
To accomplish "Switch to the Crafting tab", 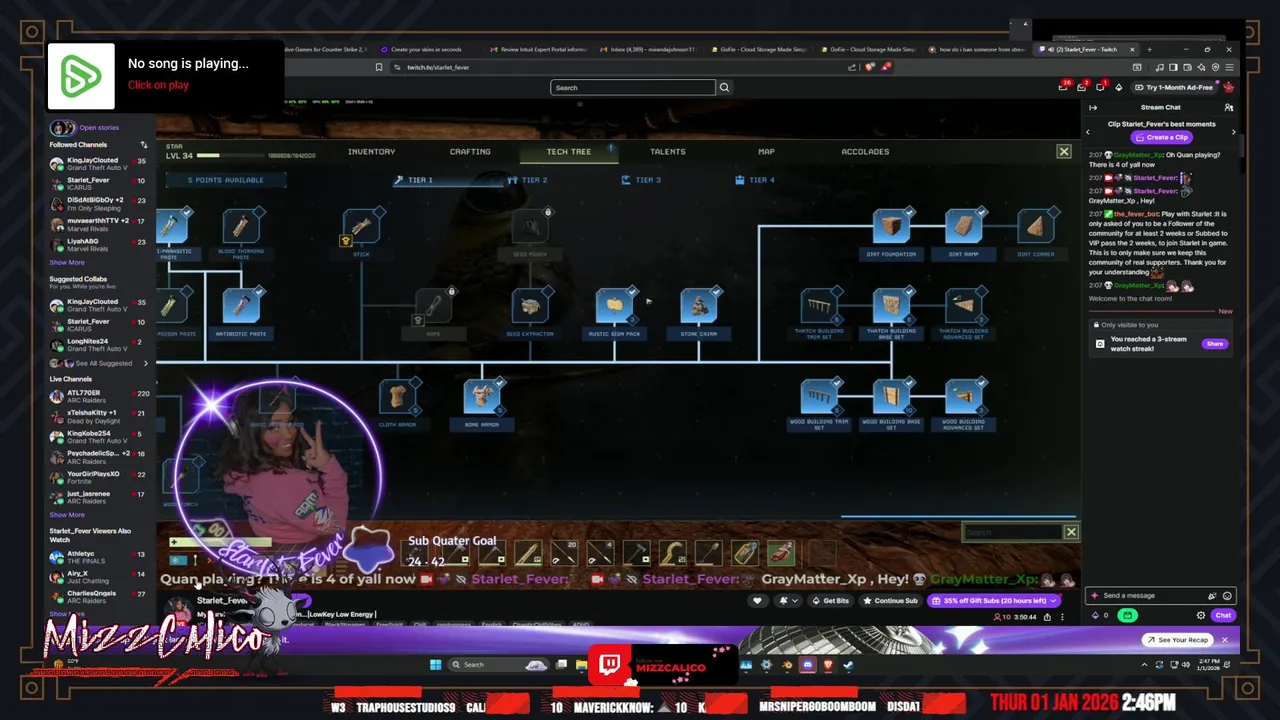I will [470, 152].
